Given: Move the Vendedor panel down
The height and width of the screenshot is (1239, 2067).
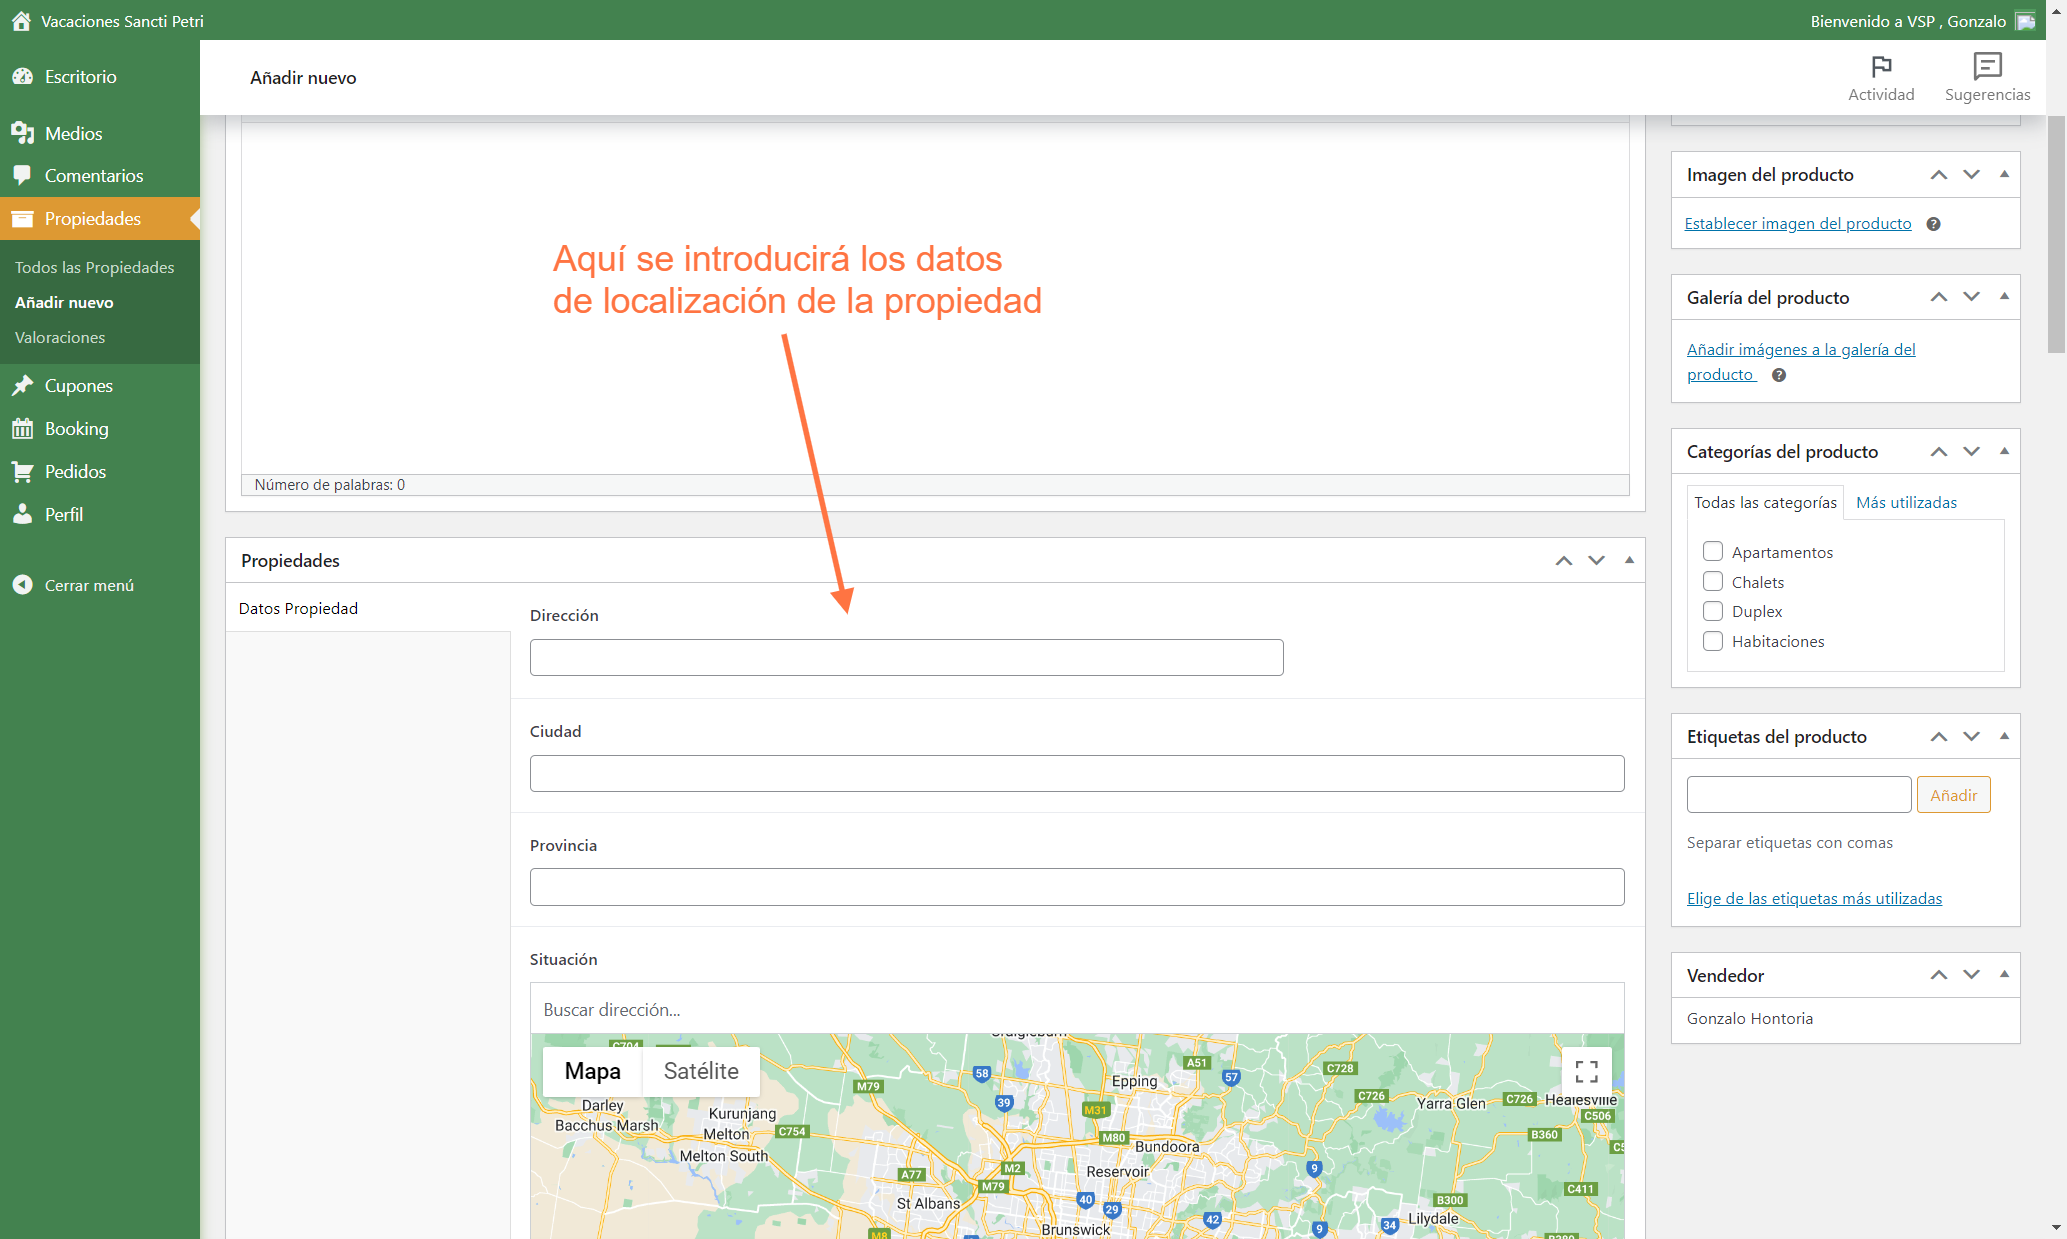Looking at the screenshot, I should coord(1971,975).
